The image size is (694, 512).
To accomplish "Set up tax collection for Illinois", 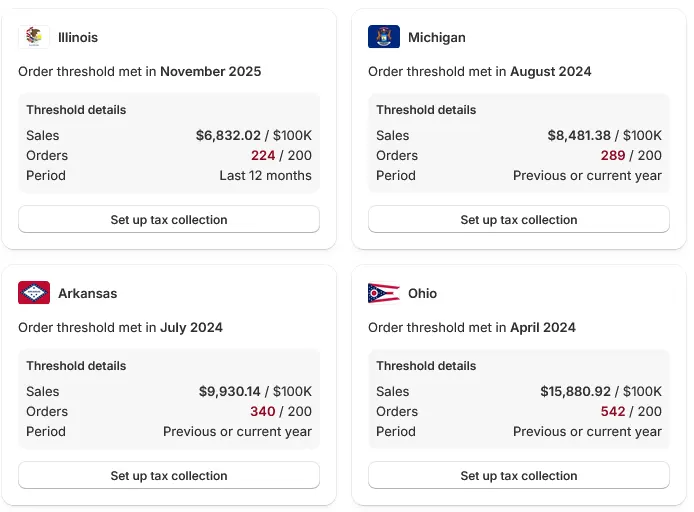I will pos(169,220).
